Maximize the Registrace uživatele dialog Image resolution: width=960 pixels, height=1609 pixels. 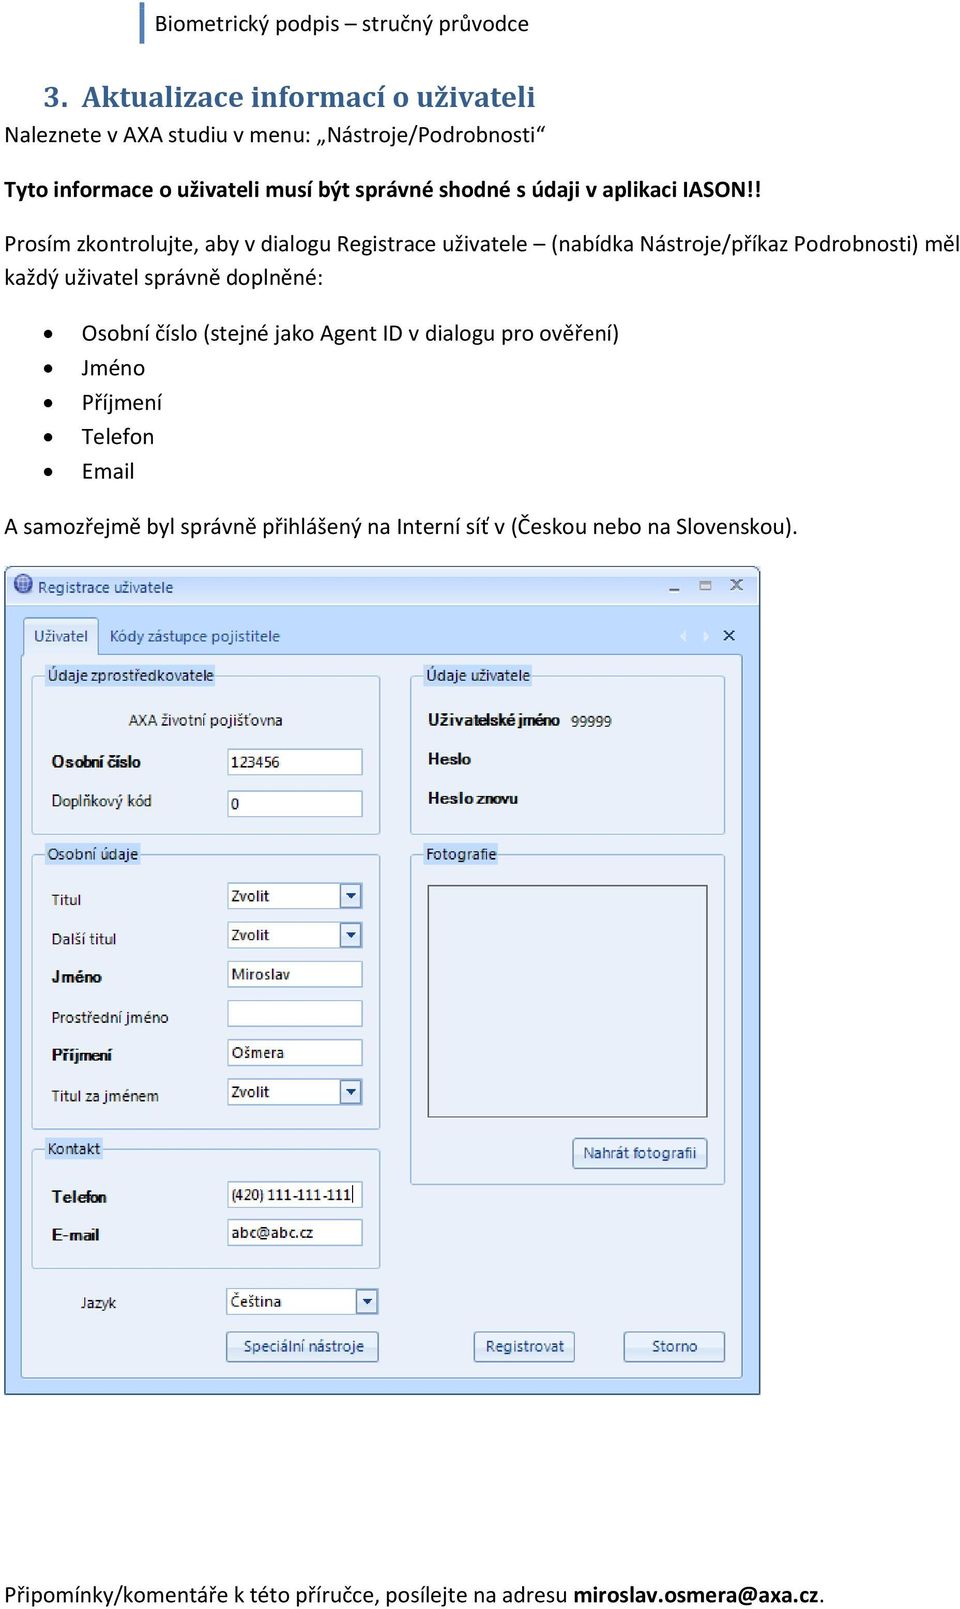click(705, 586)
